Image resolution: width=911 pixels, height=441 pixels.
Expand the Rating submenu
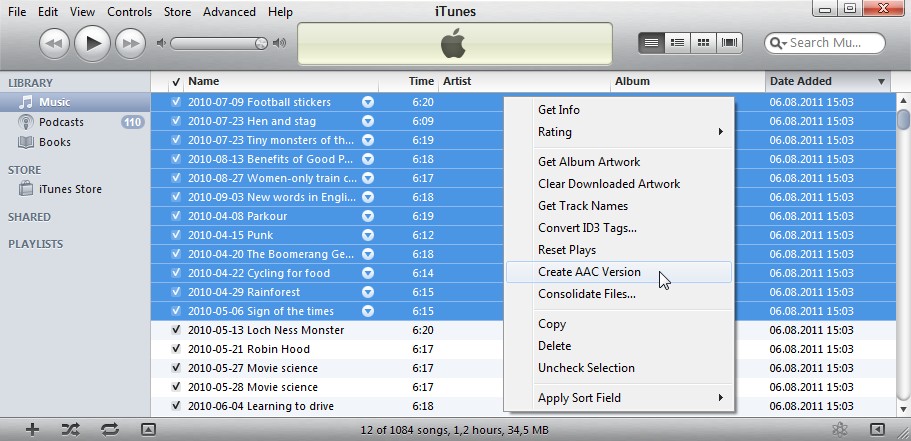[x=619, y=132]
